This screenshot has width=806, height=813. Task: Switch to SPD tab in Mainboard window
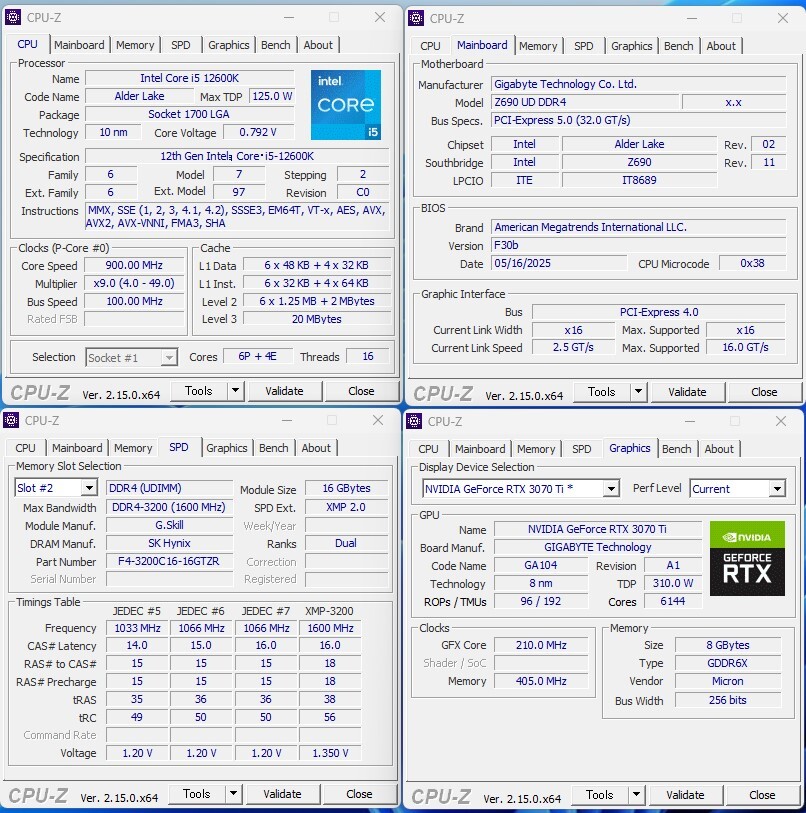click(x=583, y=46)
